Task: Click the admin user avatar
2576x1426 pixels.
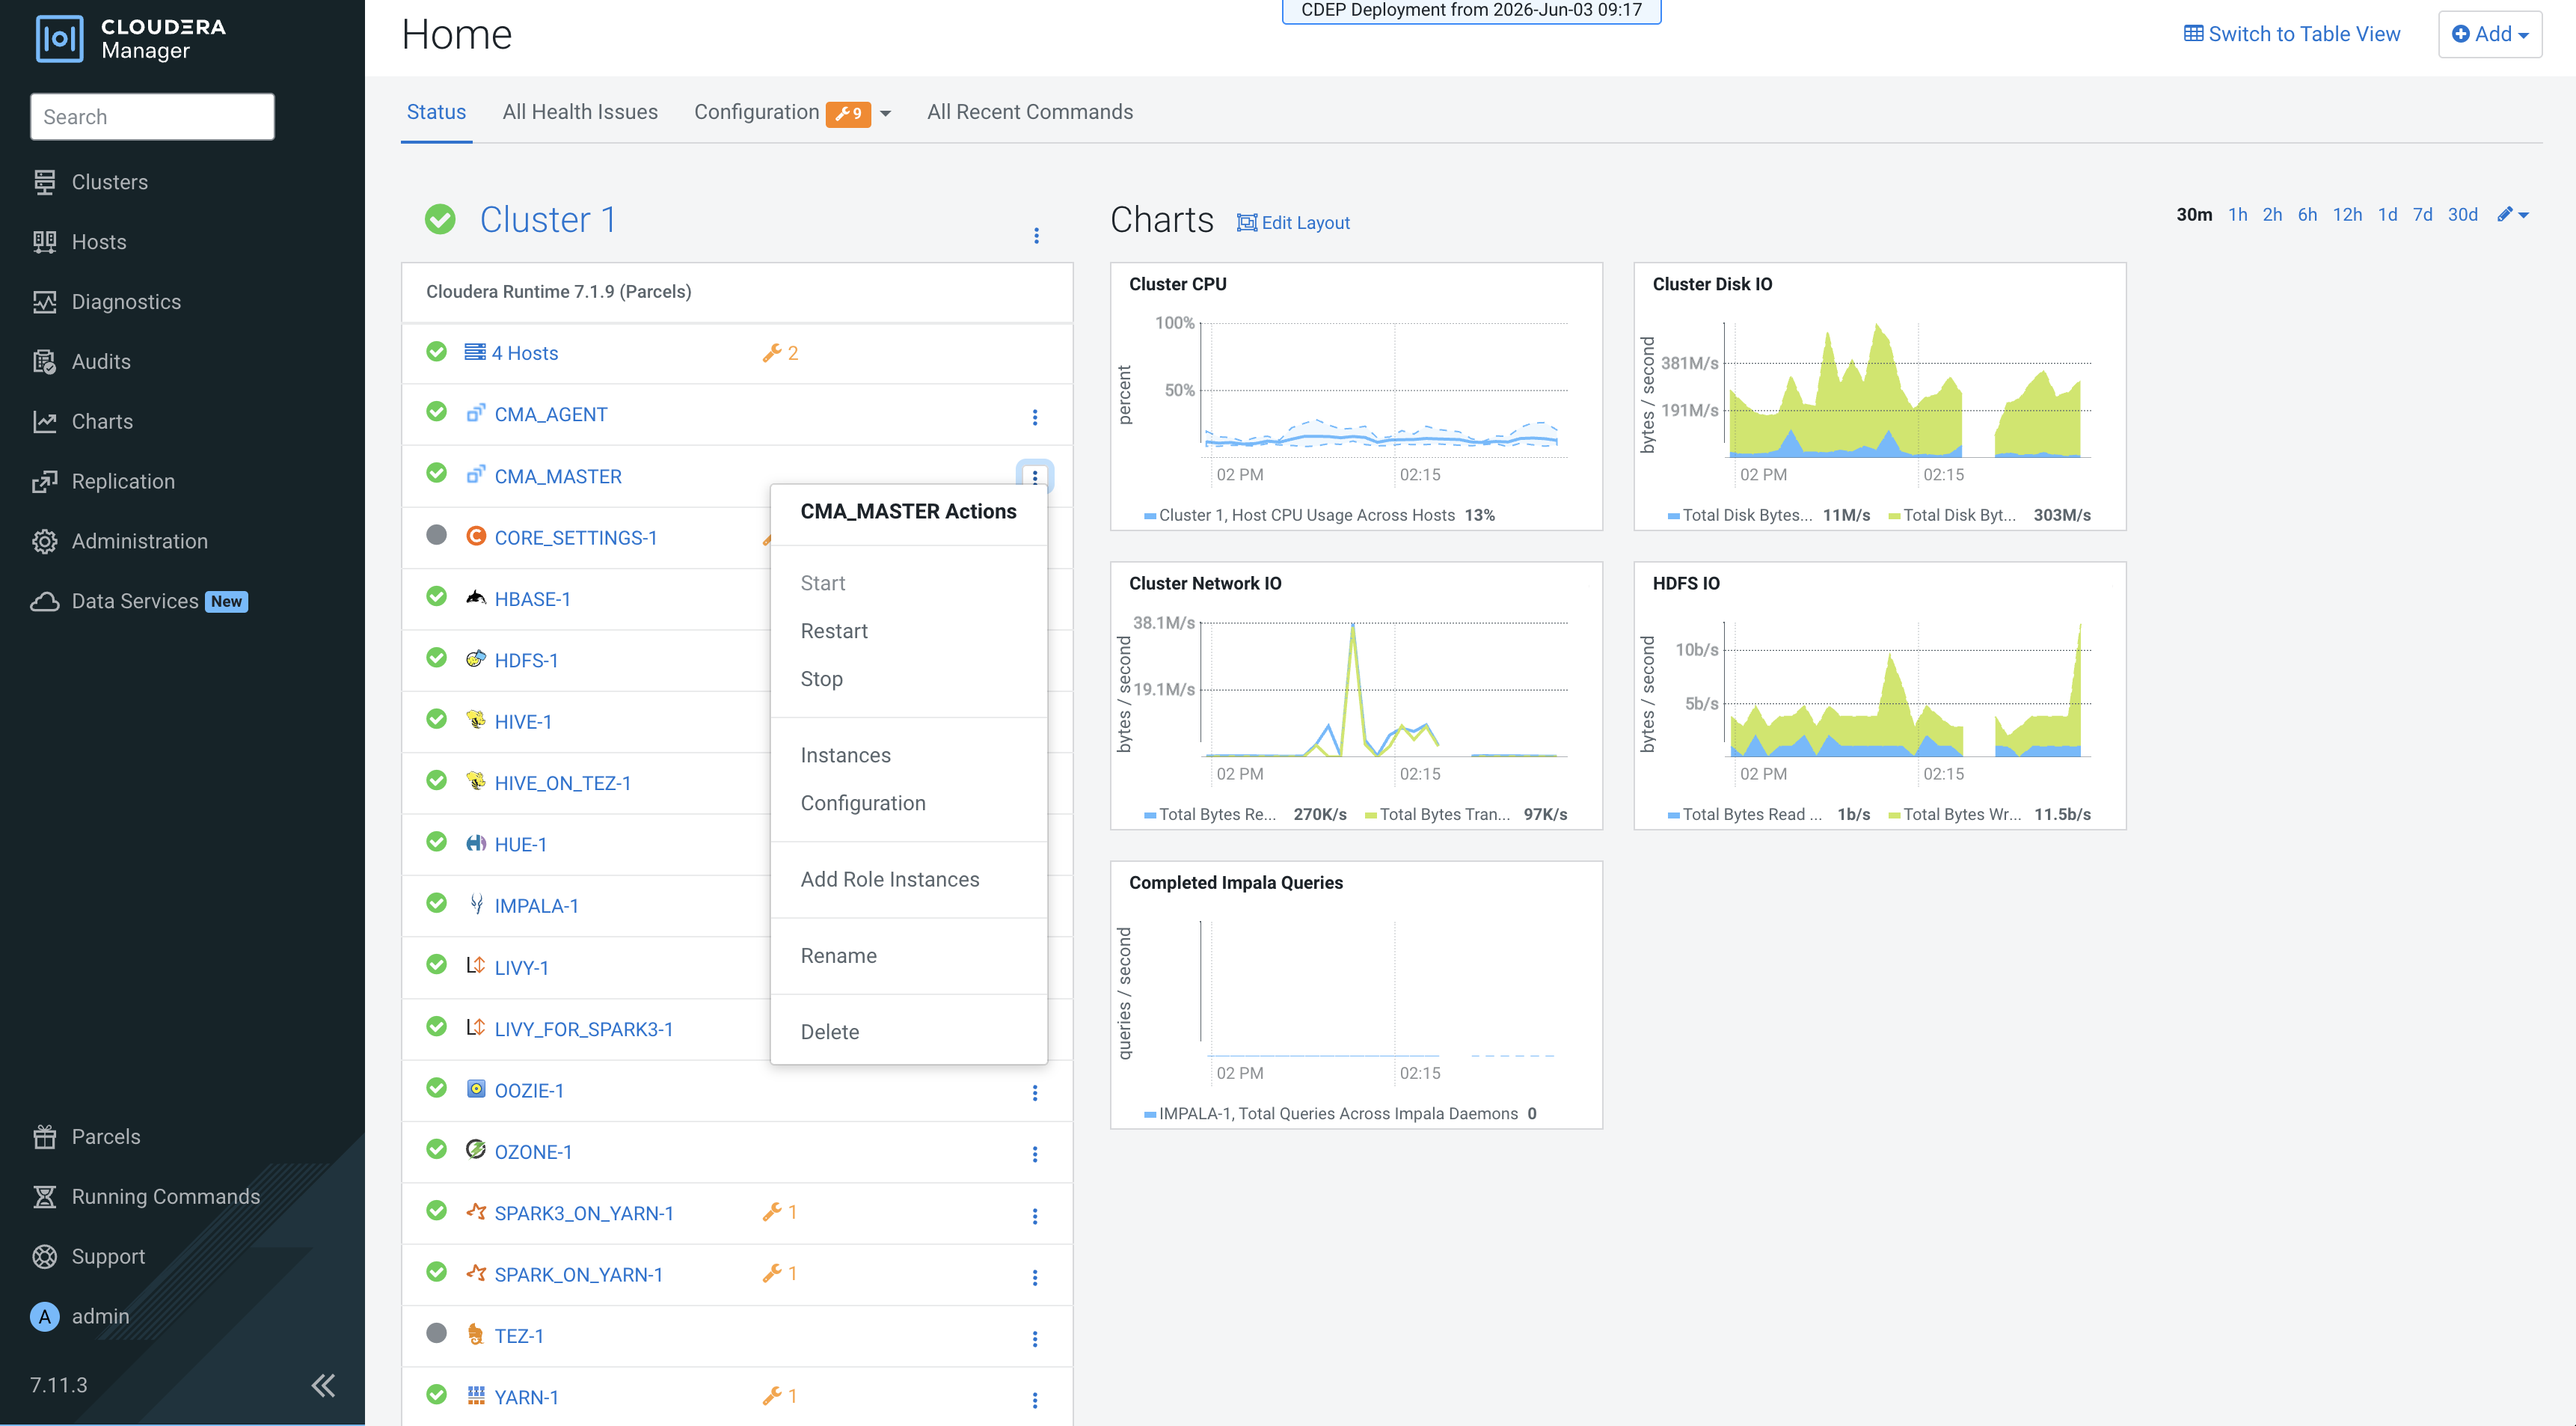Action: pos(44,1317)
